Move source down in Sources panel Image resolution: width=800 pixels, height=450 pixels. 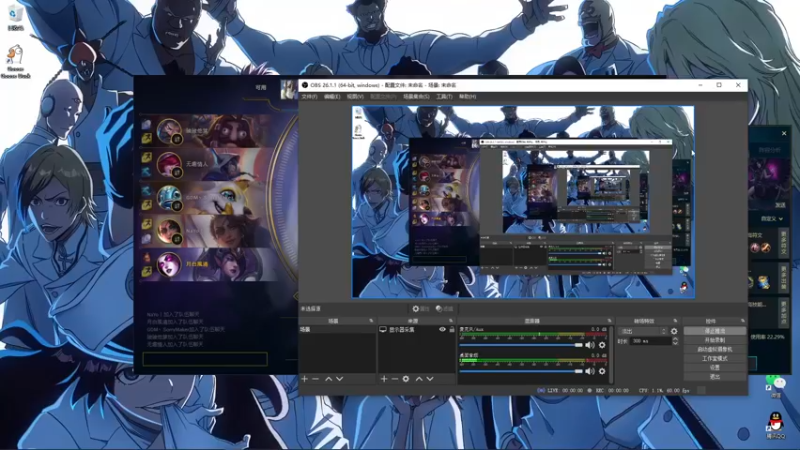pyautogui.click(x=430, y=379)
